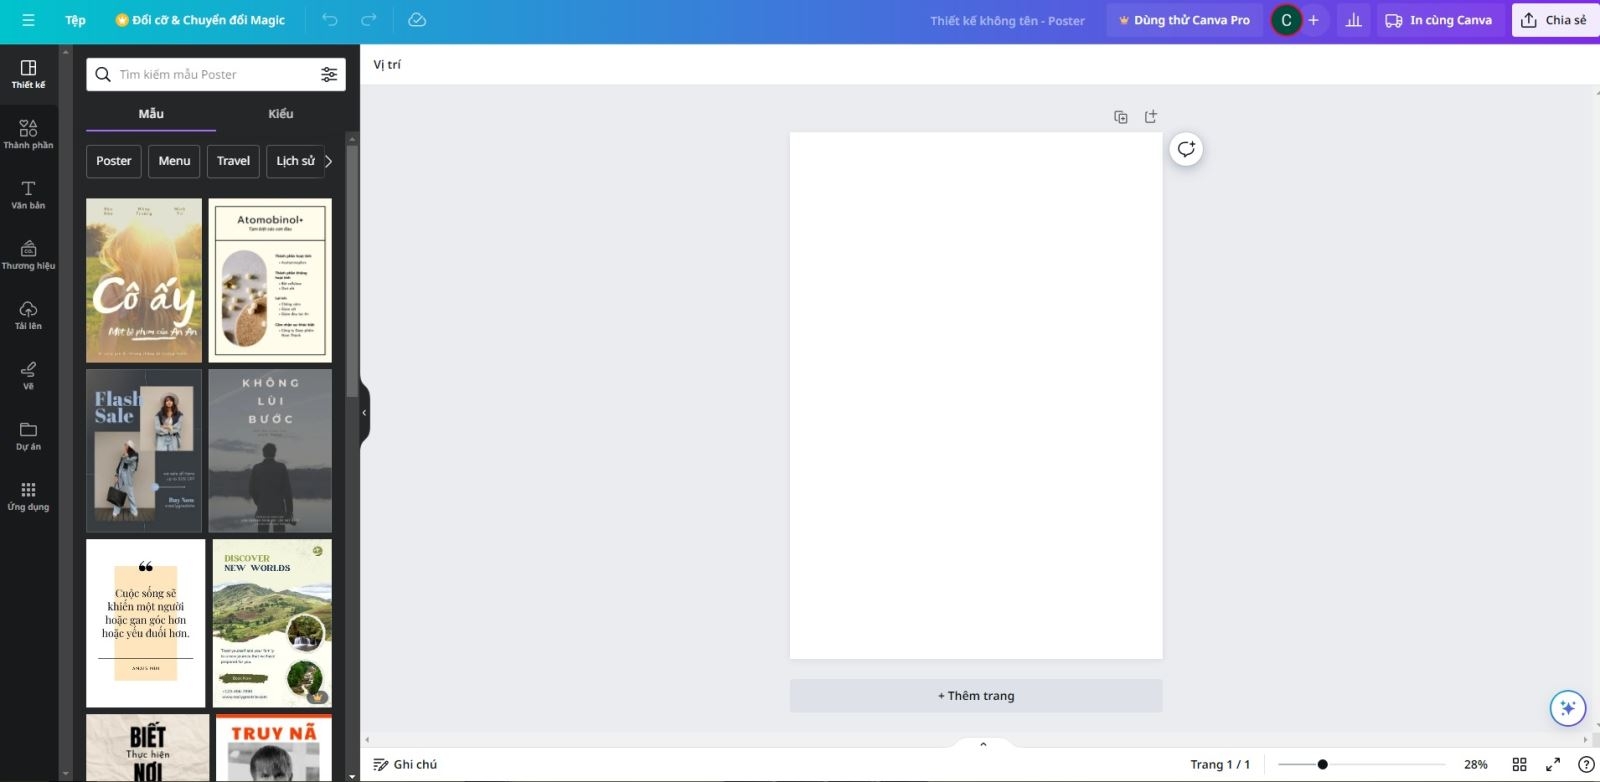Open analytics bar chart icon
The height and width of the screenshot is (782, 1600).
click(1354, 20)
